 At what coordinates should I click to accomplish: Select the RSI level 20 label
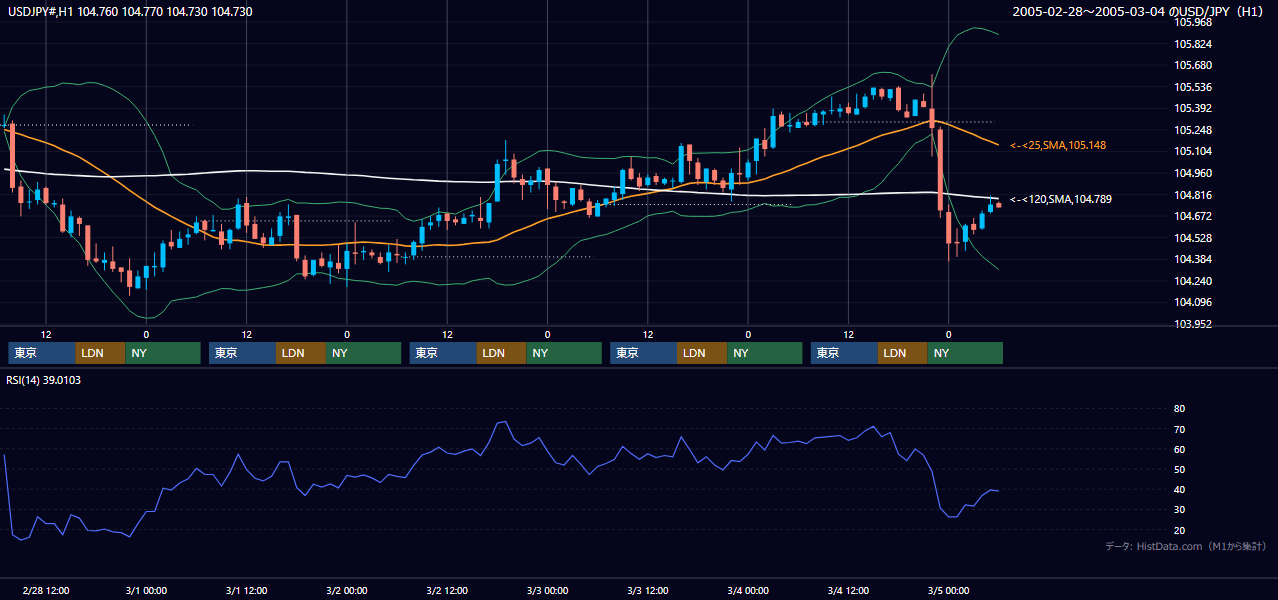[1179, 530]
